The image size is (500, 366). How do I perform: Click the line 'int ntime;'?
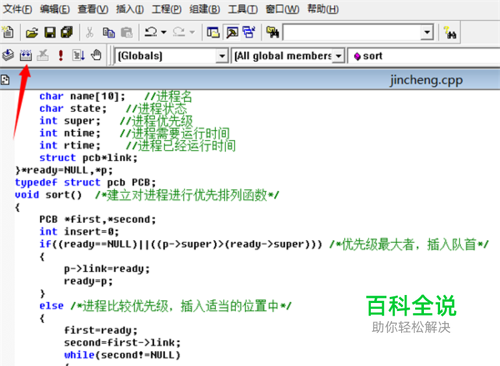[70, 133]
